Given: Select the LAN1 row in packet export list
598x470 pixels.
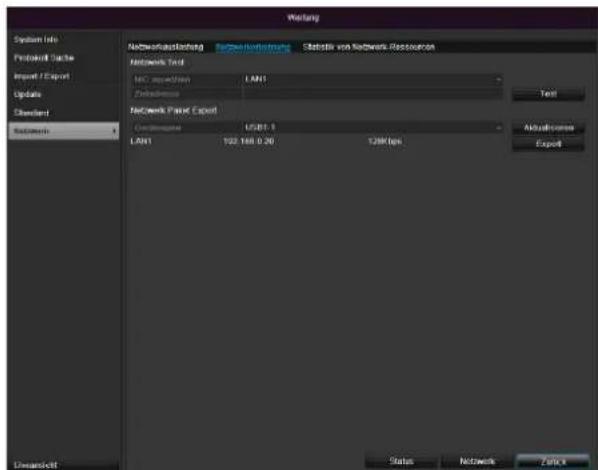Looking at the screenshot, I should coord(317,142).
